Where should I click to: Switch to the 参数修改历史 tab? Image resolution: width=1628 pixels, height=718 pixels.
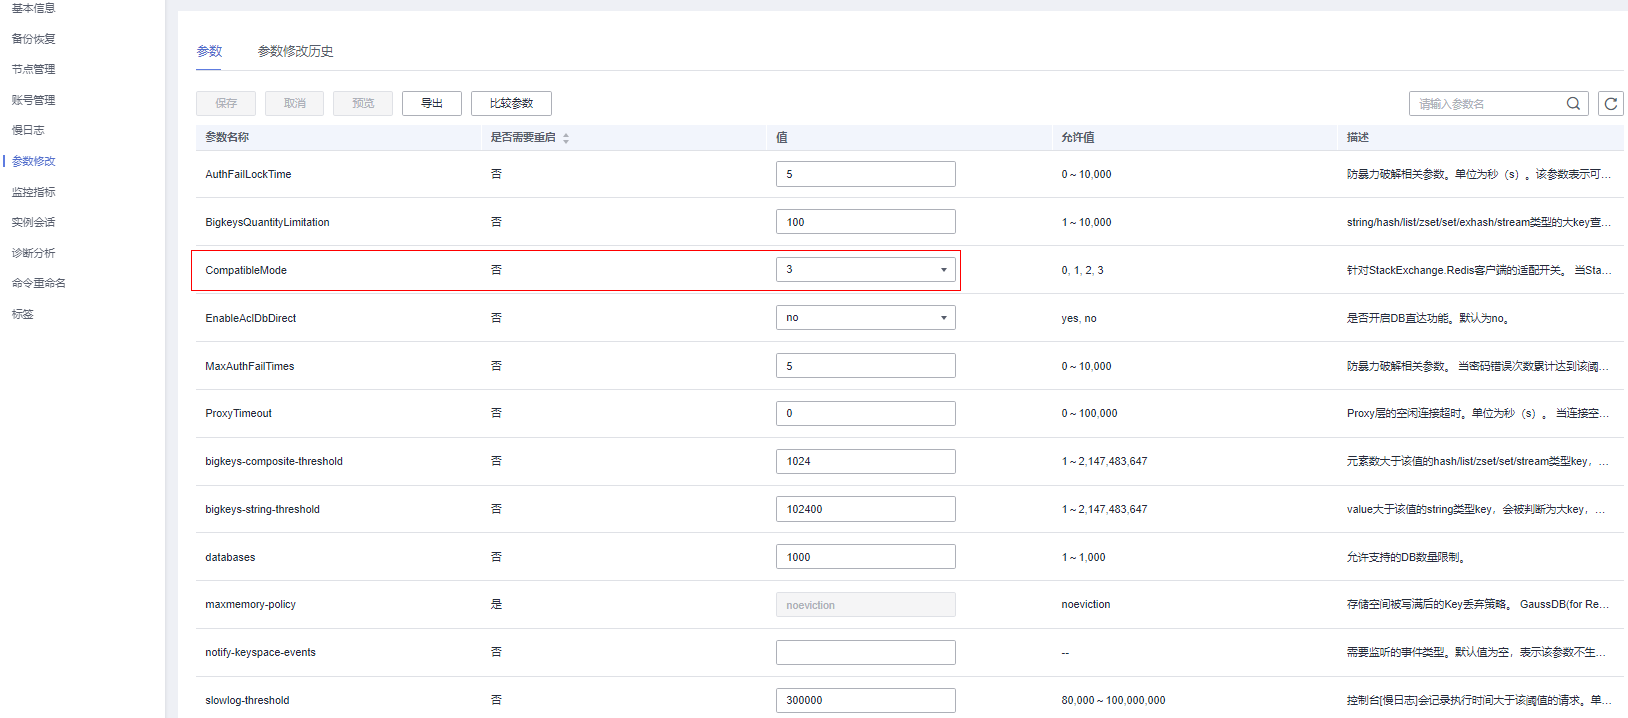click(295, 51)
